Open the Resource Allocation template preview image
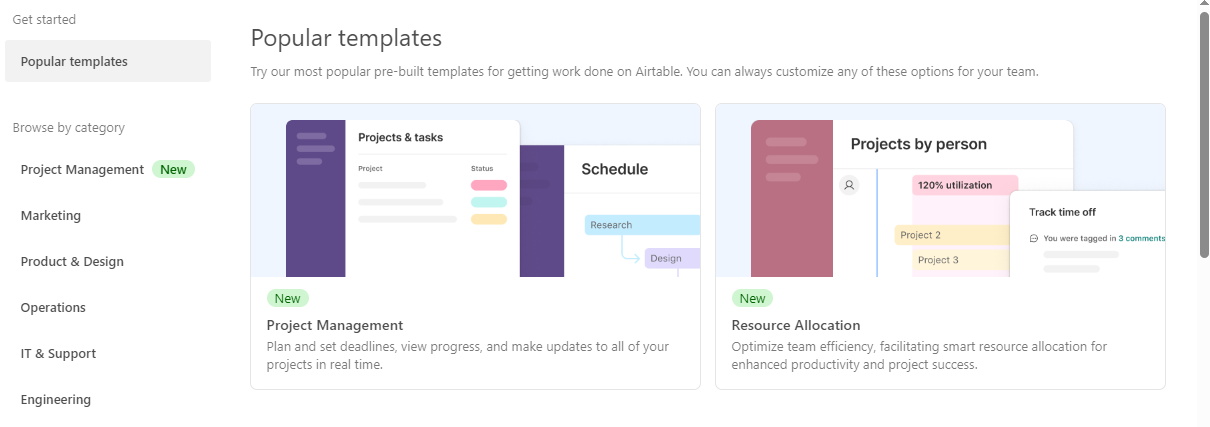Screen dimensions: 1210x427 click(x=940, y=190)
